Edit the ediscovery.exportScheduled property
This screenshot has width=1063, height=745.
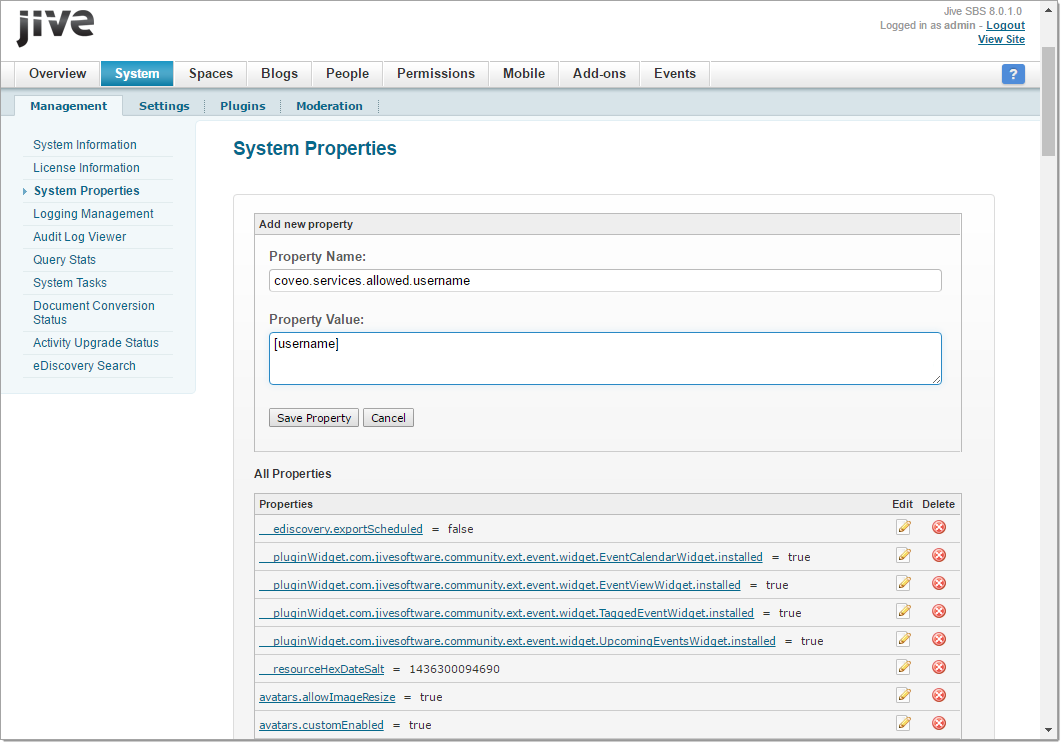(903, 526)
